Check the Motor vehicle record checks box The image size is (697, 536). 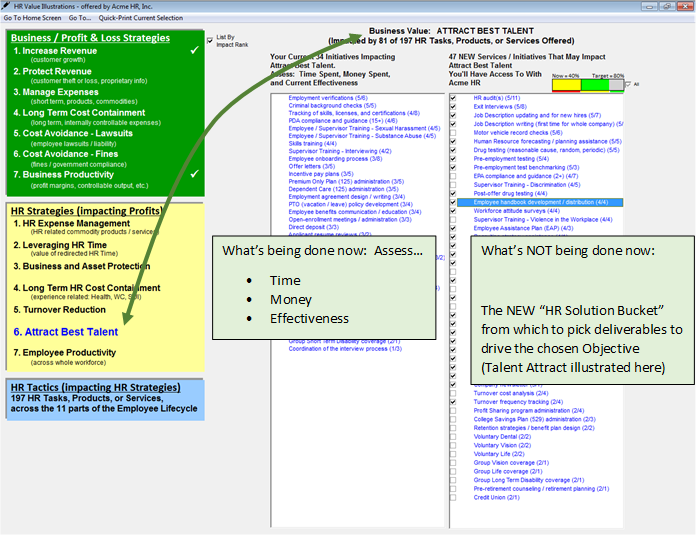pos(454,132)
